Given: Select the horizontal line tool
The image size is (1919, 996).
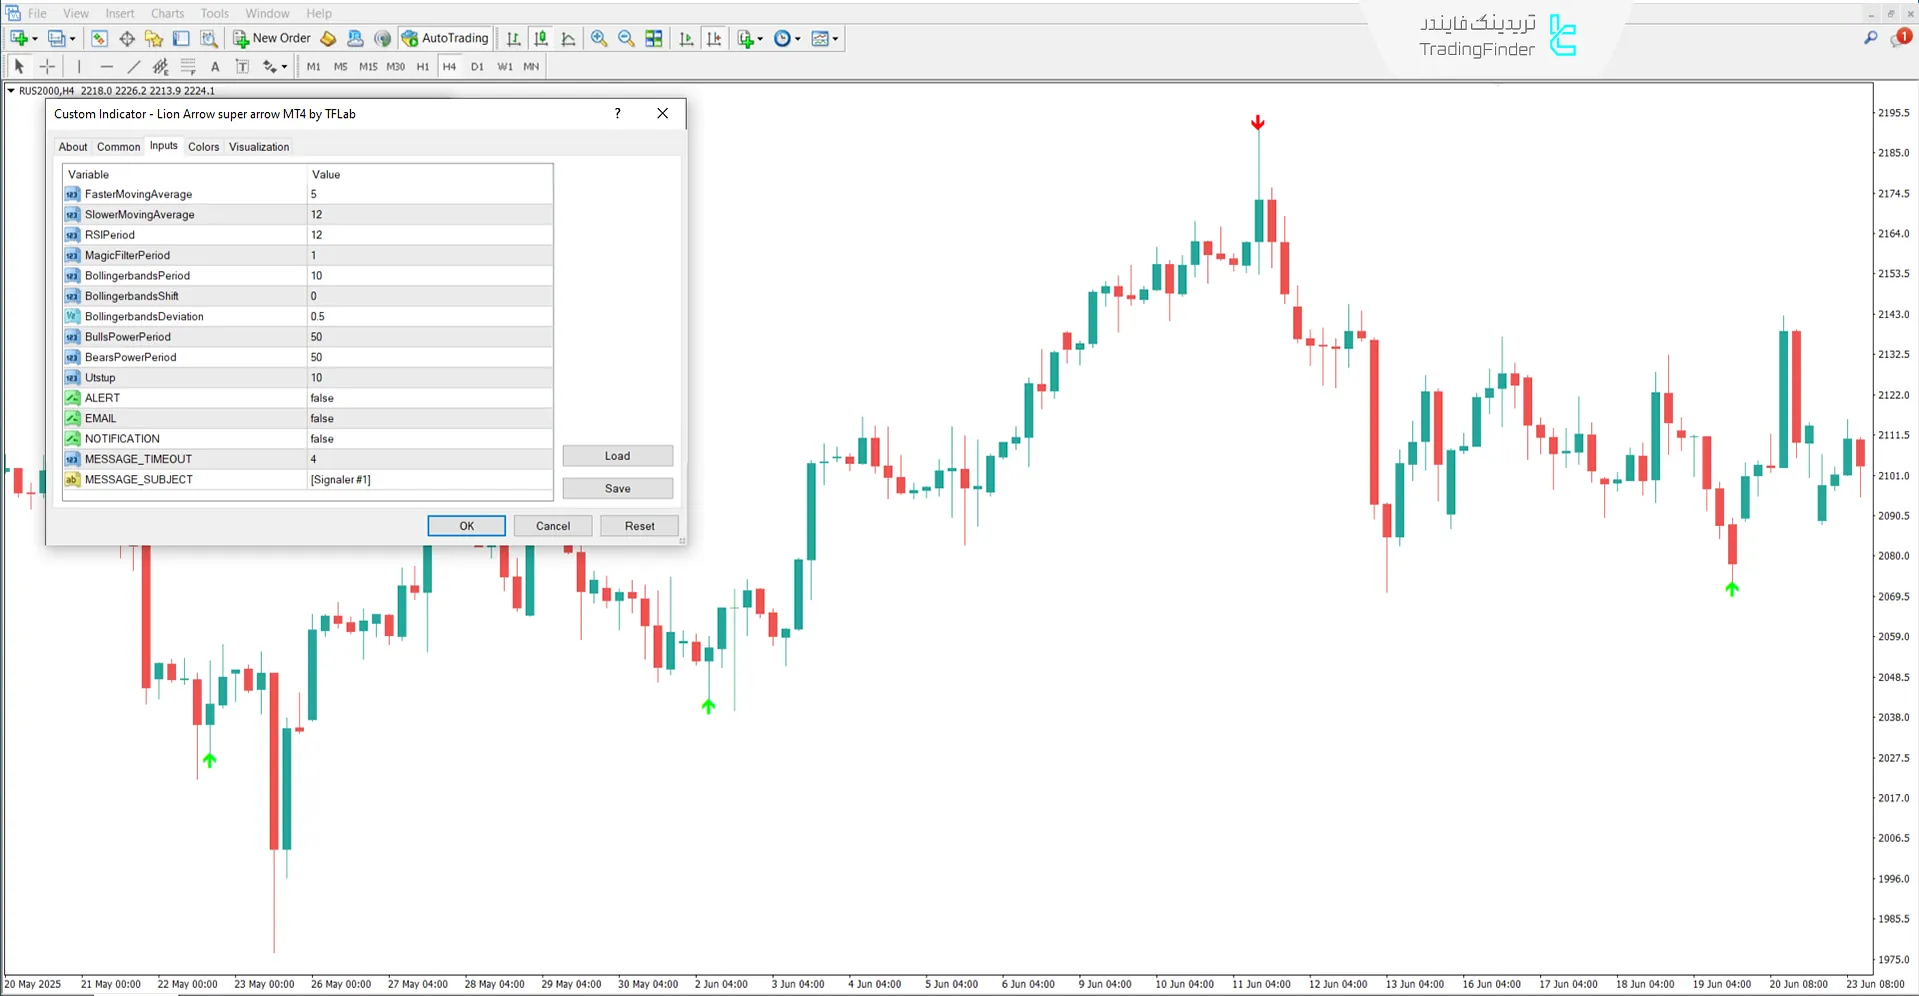Looking at the screenshot, I should [106, 67].
